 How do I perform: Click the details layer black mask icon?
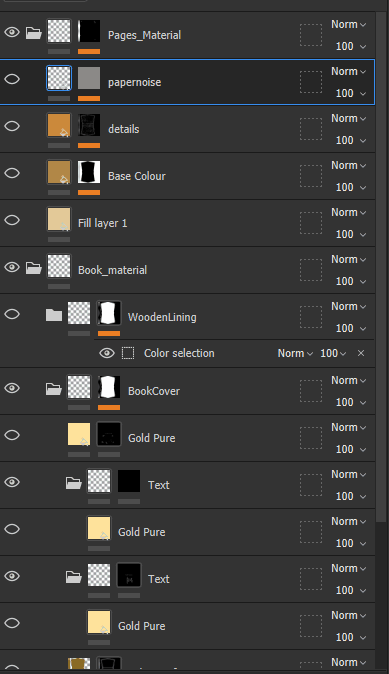click(89, 125)
